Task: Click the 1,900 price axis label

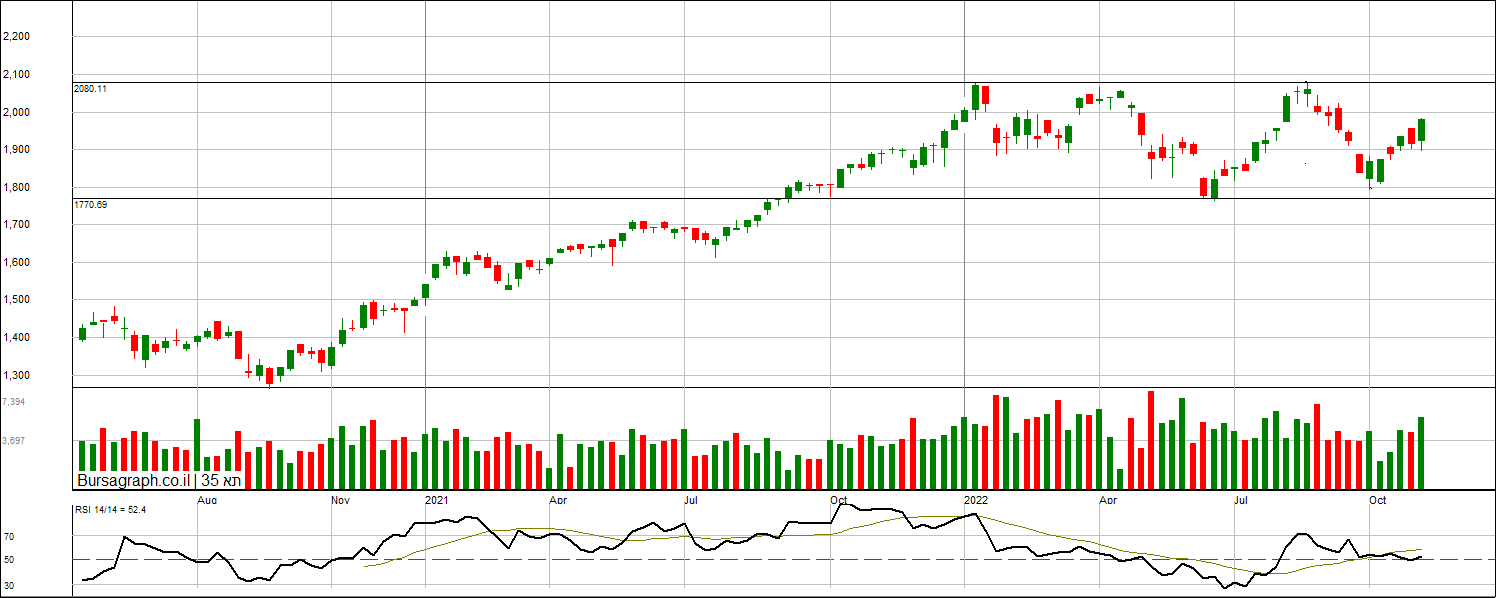Action: click(x=16, y=150)
